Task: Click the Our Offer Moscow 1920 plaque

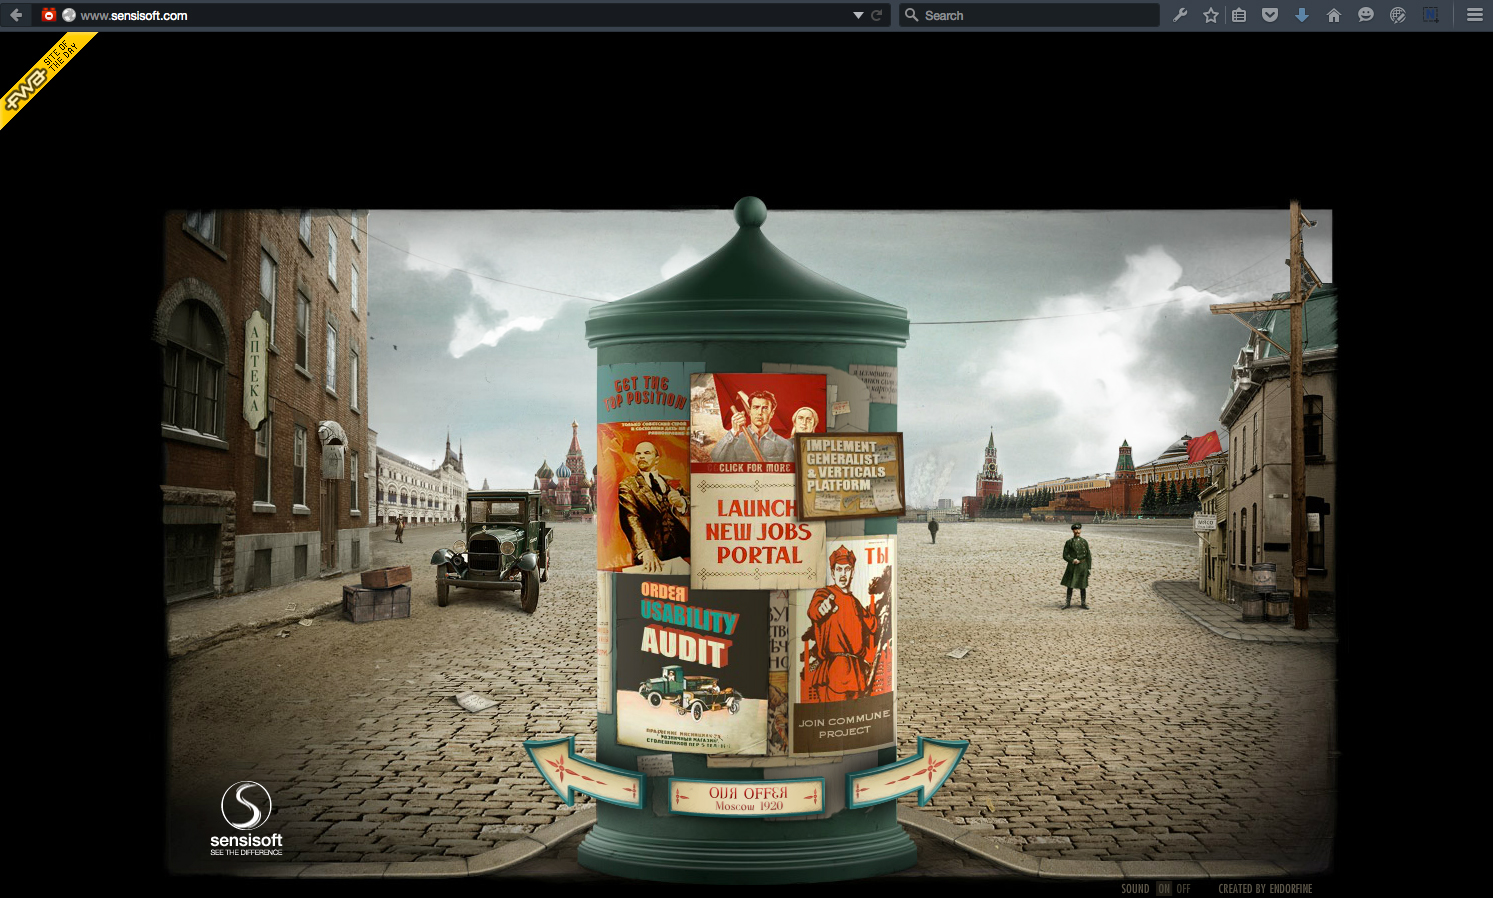Action: coord(747,797)
